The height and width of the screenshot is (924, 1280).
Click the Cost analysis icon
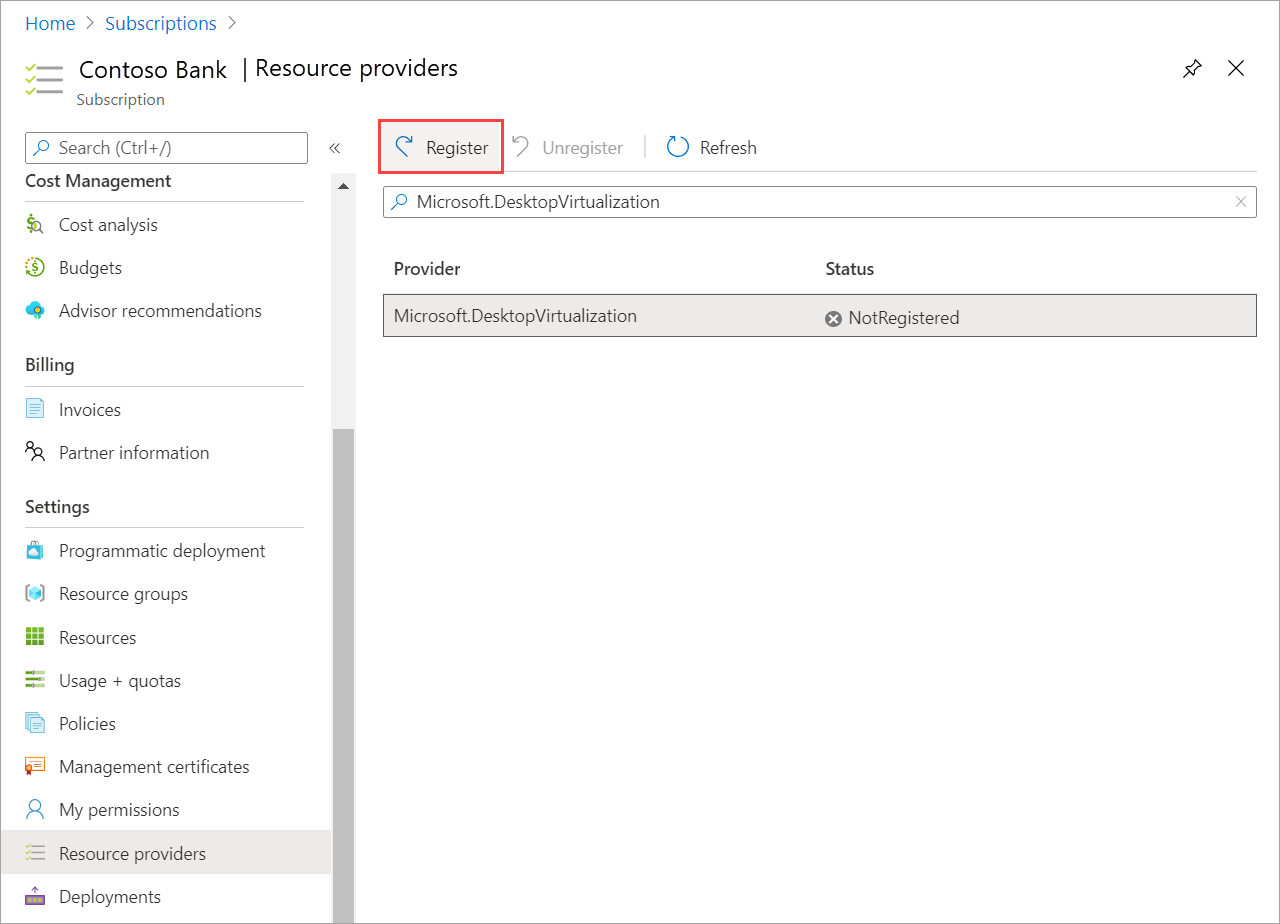(35, 225)
